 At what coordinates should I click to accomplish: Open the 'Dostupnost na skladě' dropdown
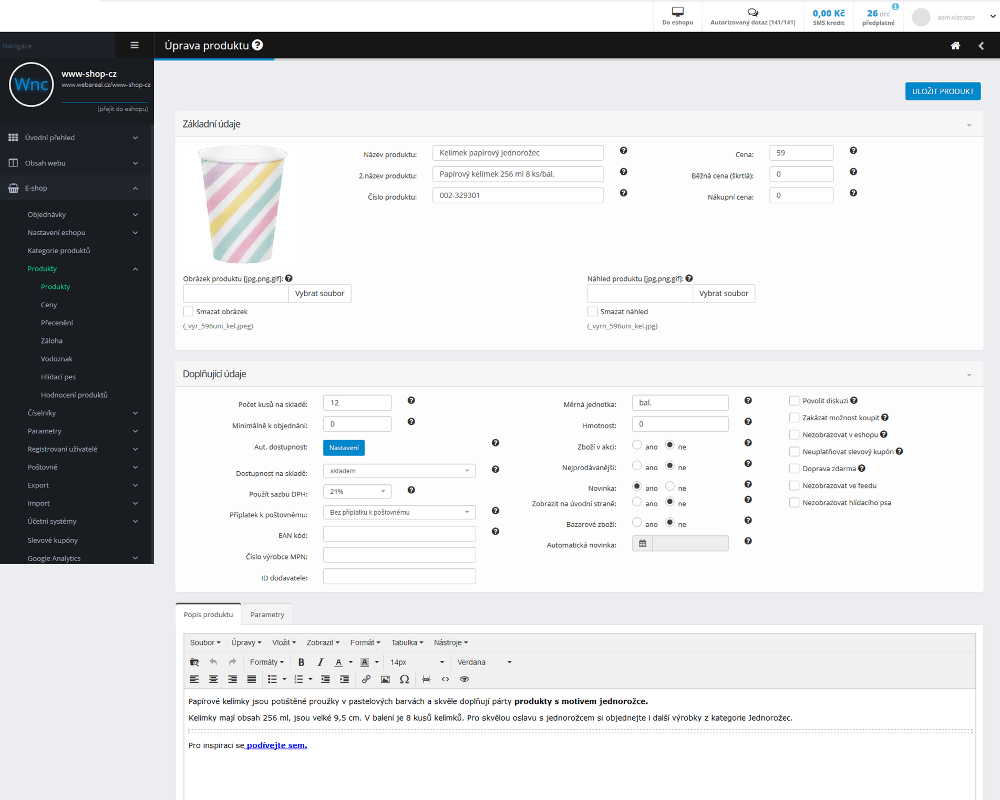click(x=399, y=470)
